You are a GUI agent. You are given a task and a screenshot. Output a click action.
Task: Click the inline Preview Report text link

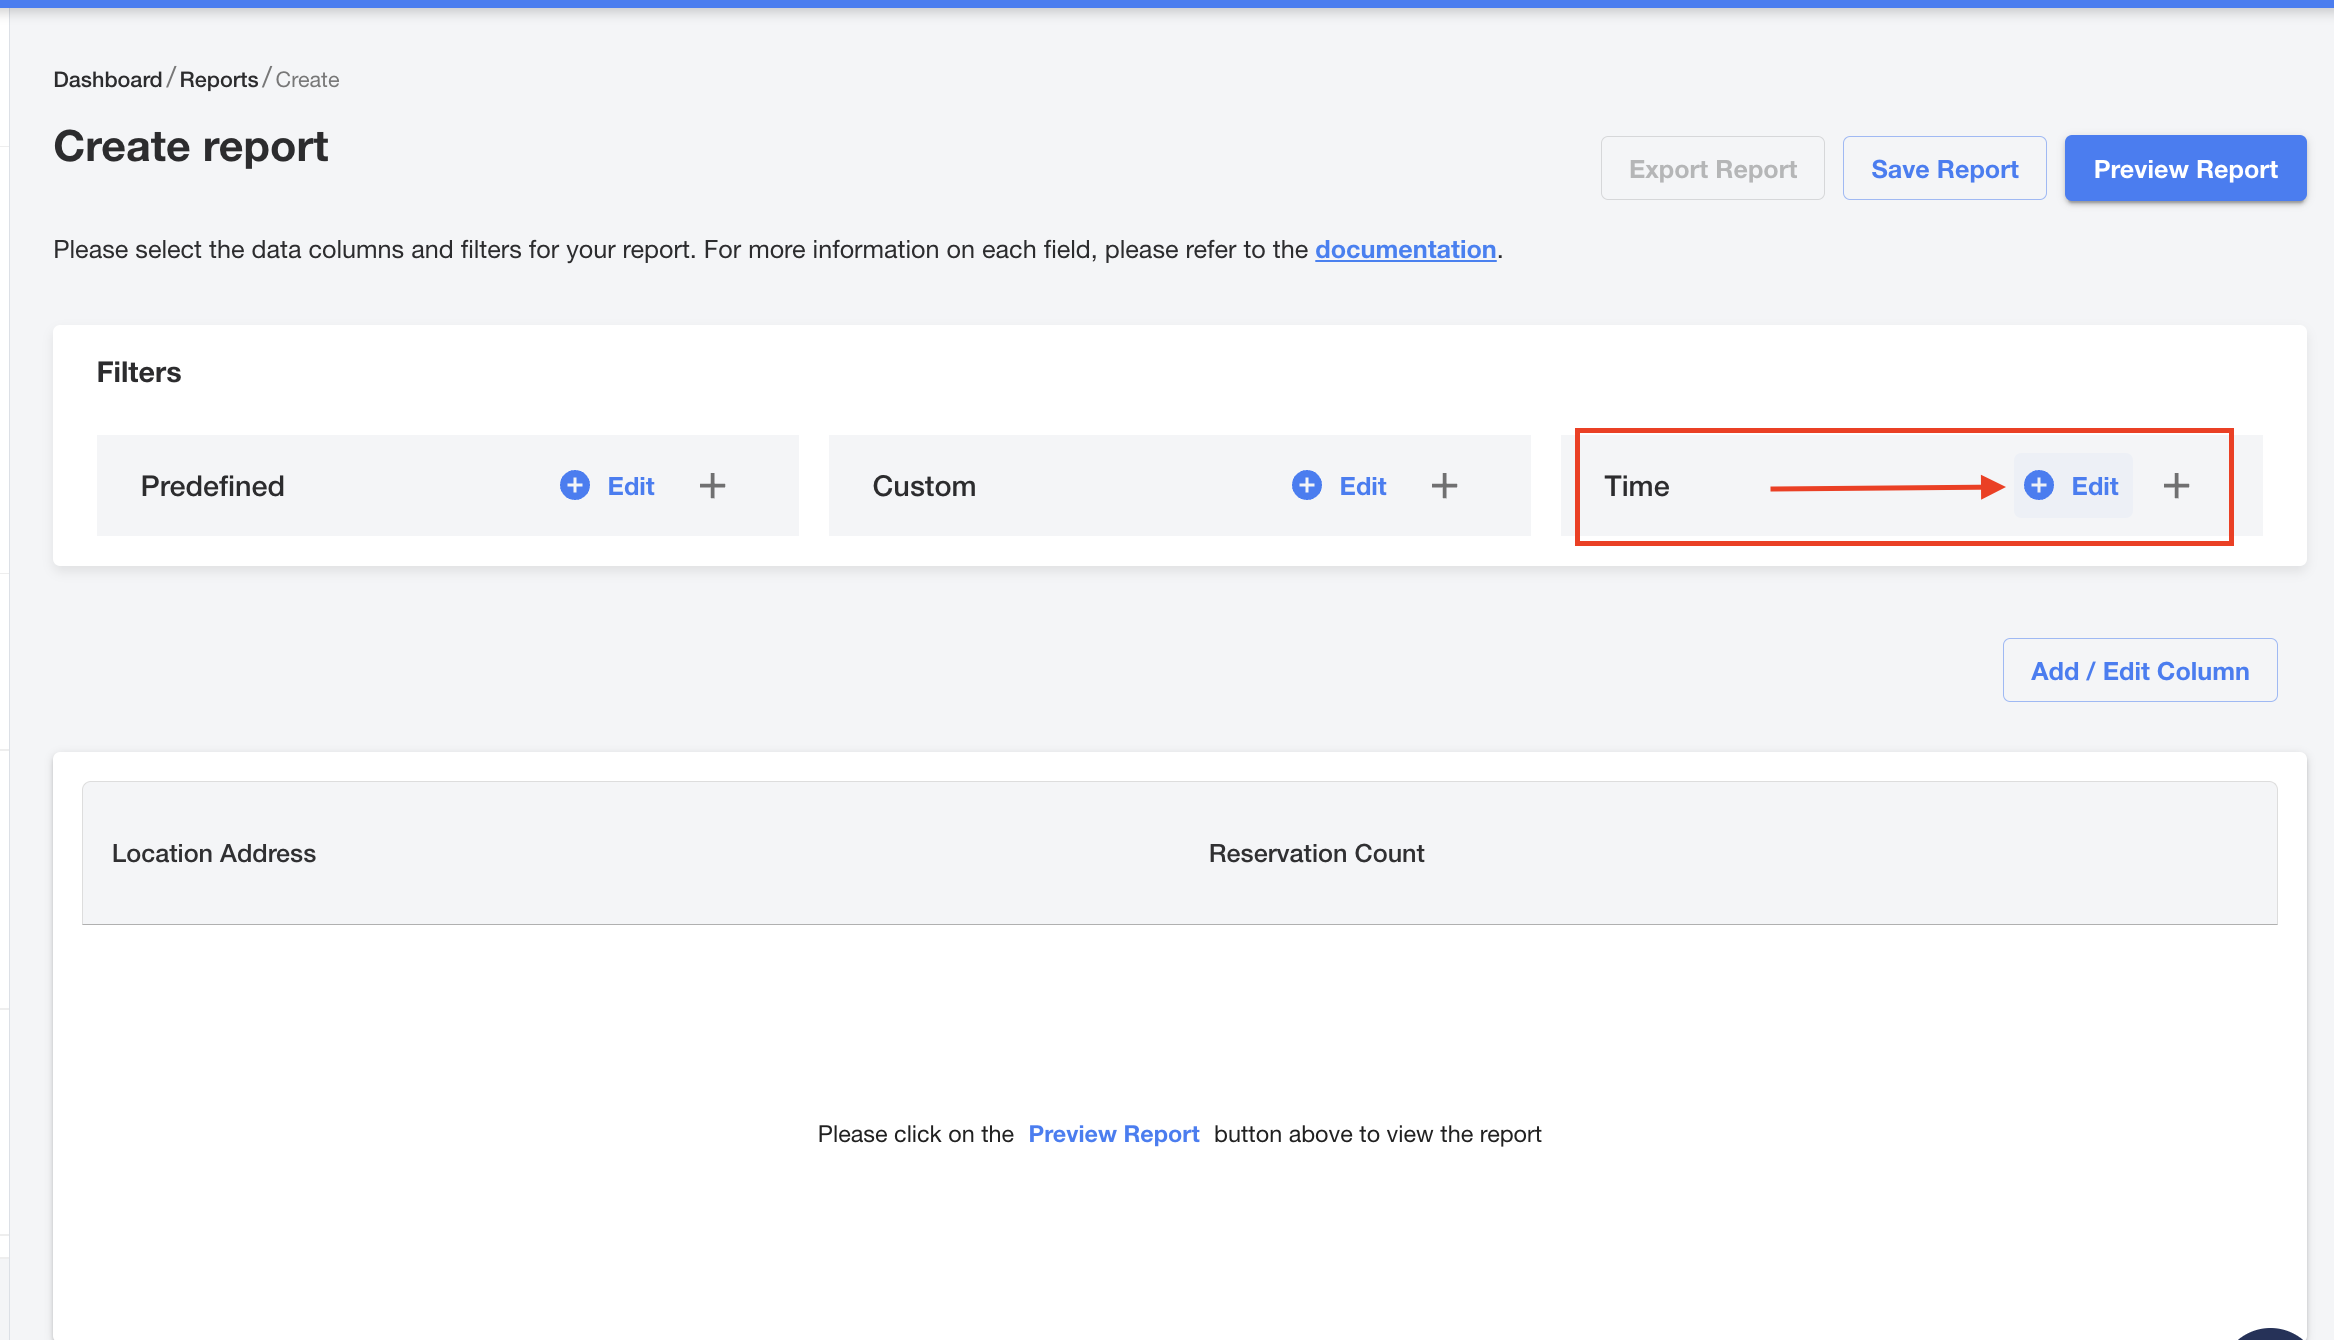pyautogui.click(x=1113, y=1134)
